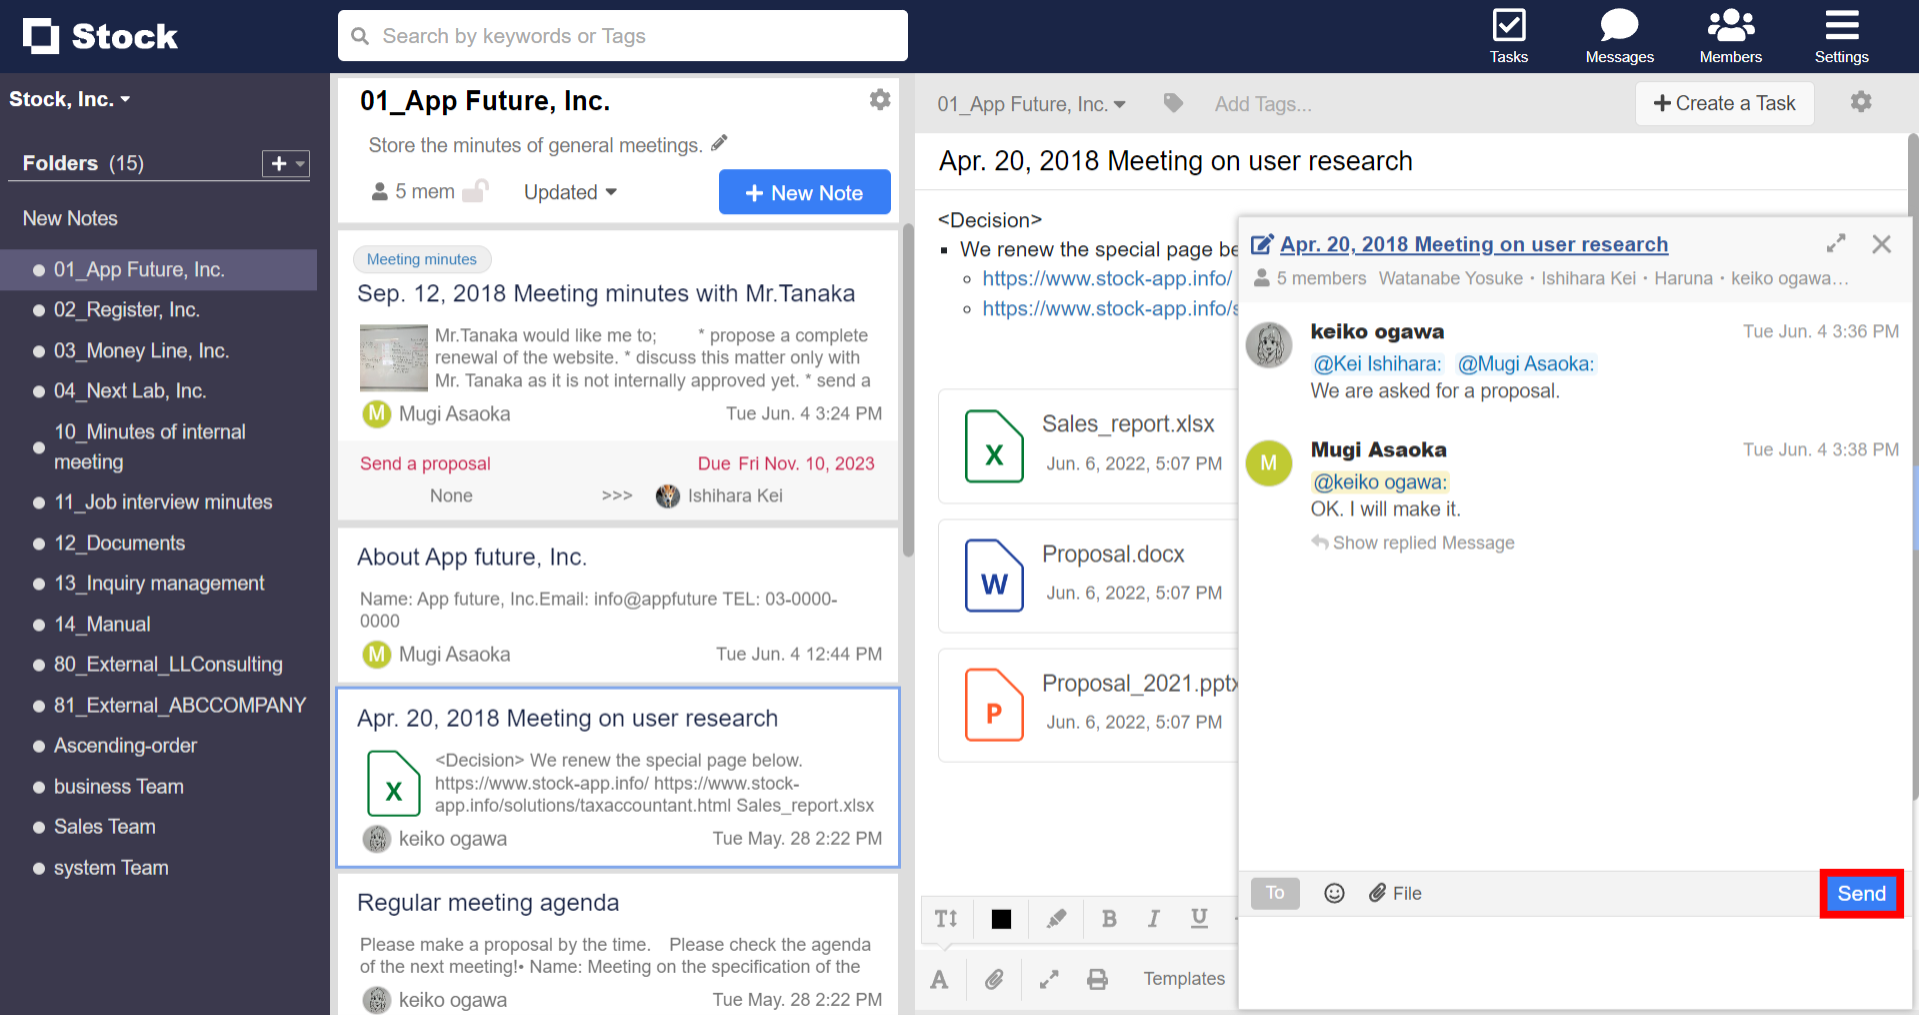Insert an emoji in the message box
The width and height of the screenshot is (1919, 1015).
click(1334, 892)
